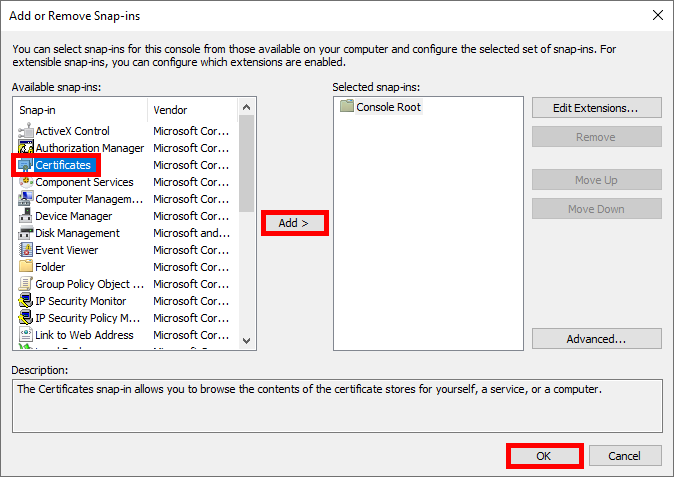Click the Folder snap-in icon
Screen dimensions: 674x477
[x=26, y=267]
